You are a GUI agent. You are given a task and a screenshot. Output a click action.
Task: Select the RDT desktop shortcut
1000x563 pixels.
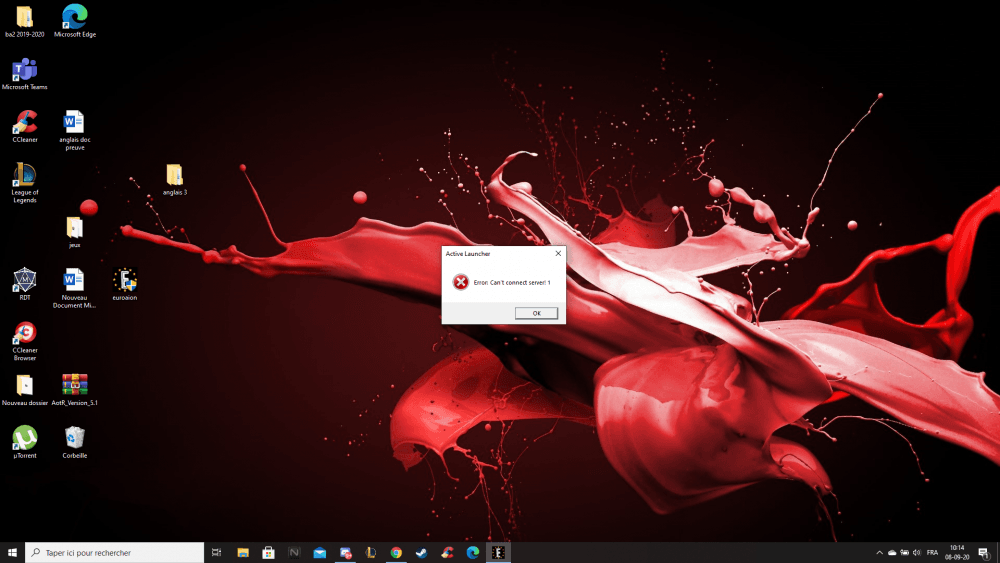(x=25, y=280)
